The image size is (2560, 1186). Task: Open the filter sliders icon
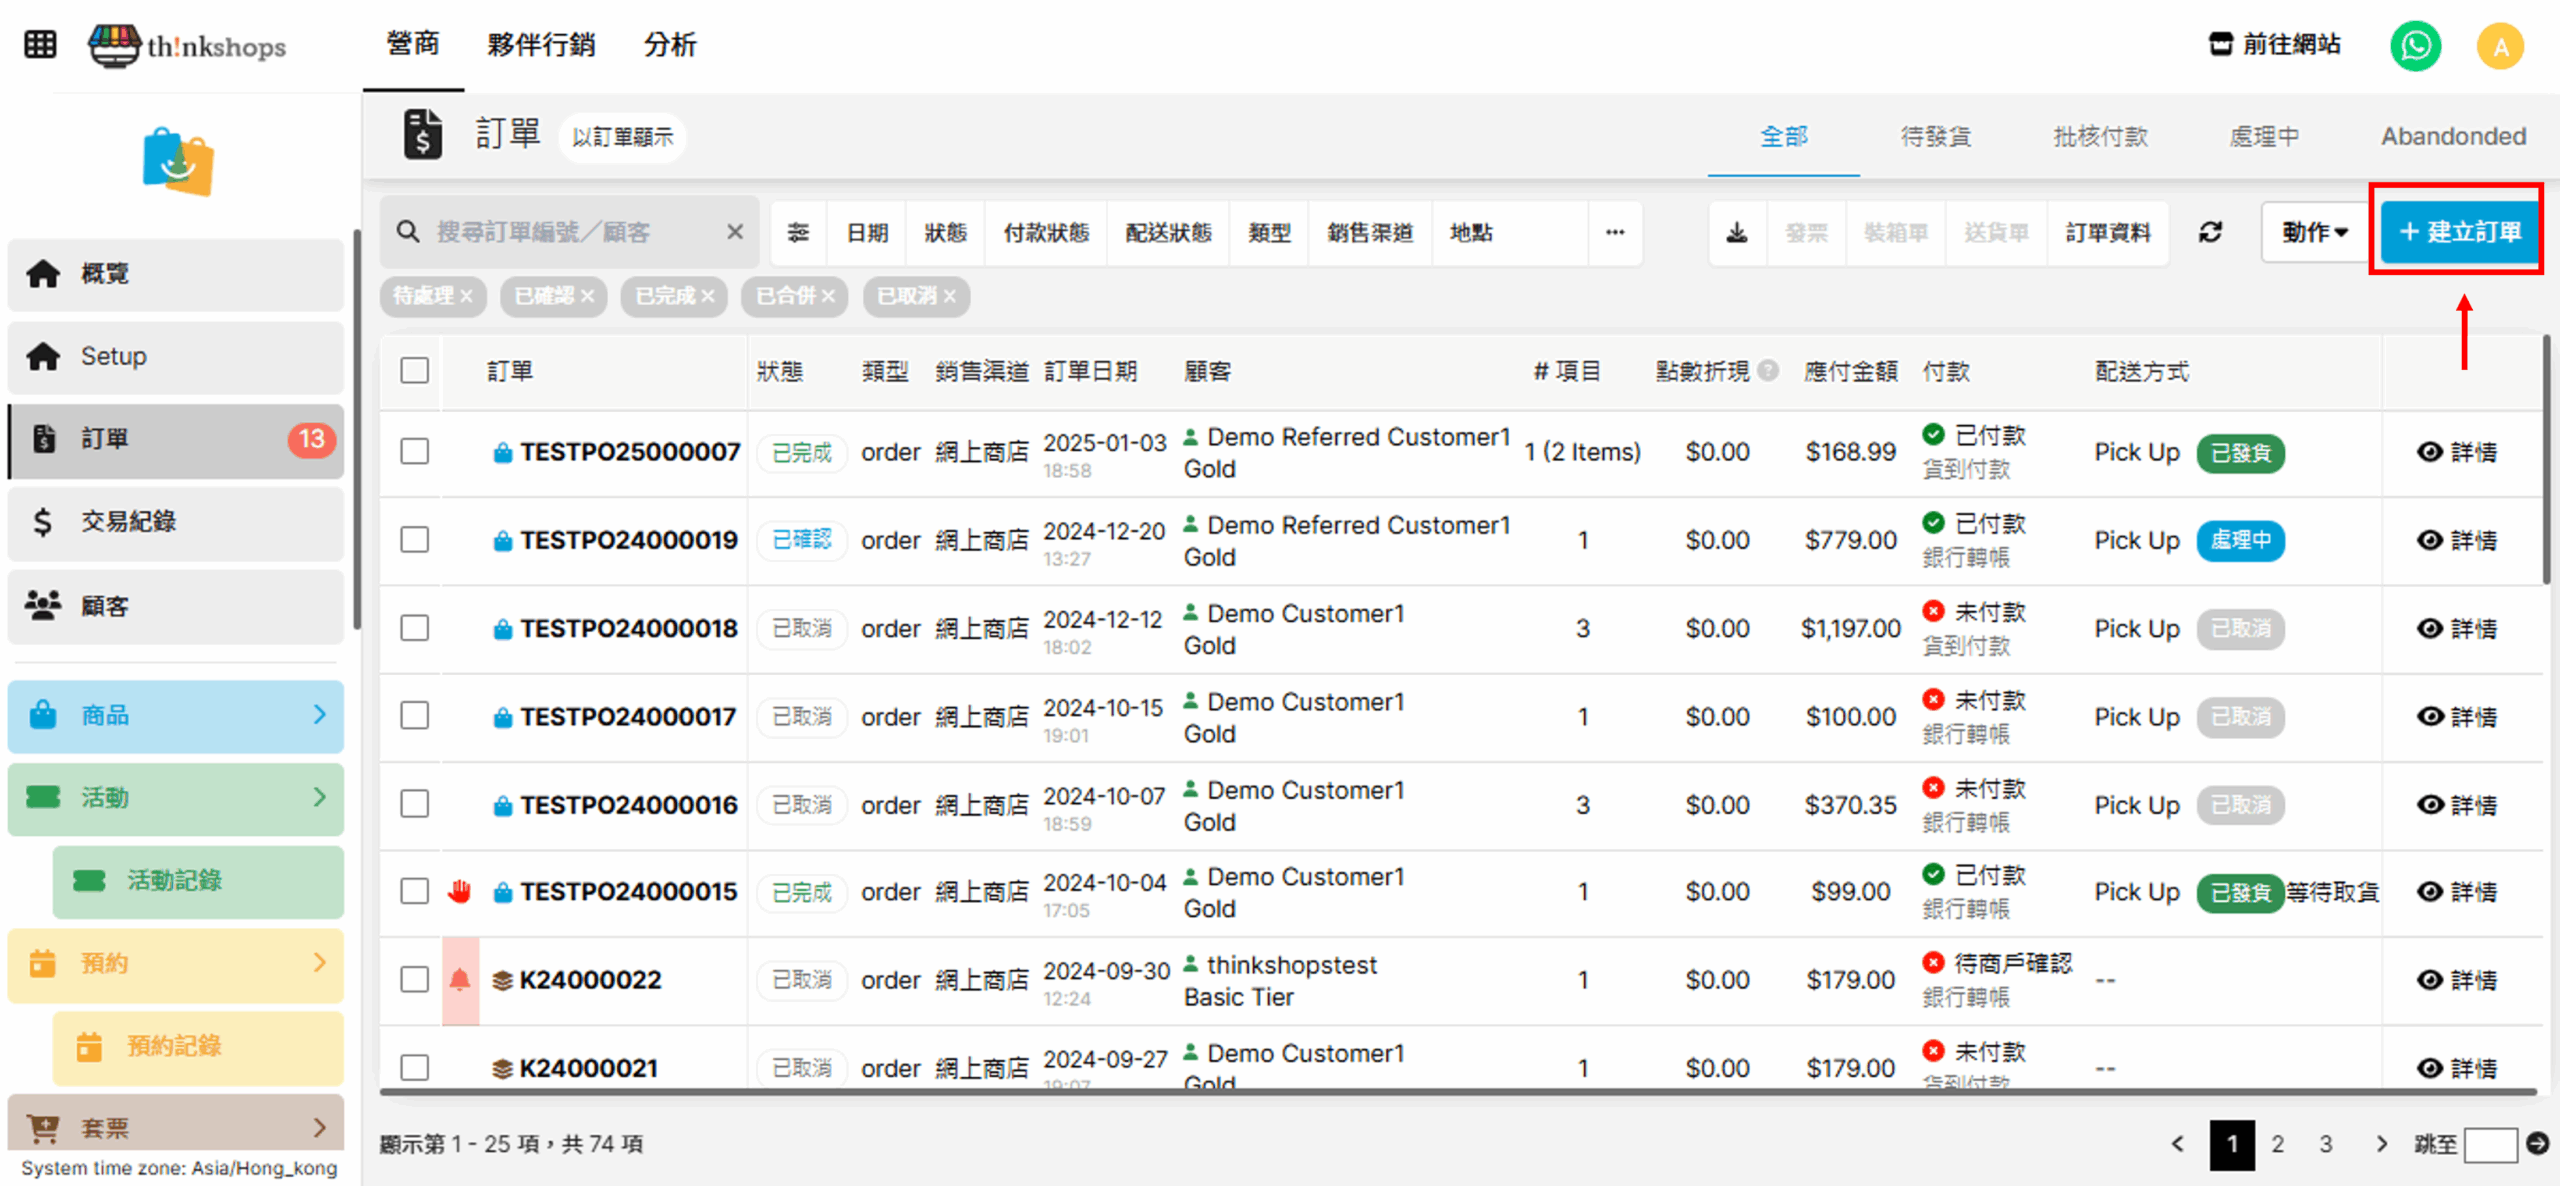pyautogui.click(x=798, y=233)
